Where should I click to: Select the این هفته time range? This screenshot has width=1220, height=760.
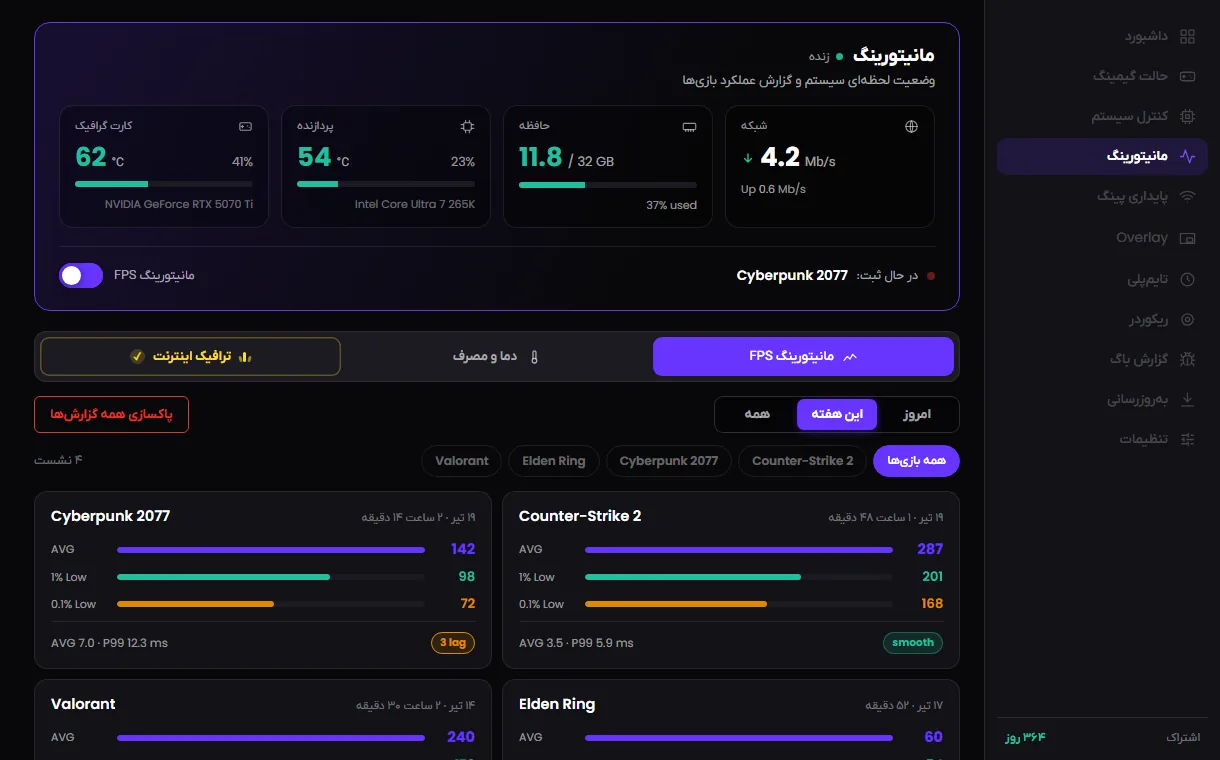(x=836, y=414)
